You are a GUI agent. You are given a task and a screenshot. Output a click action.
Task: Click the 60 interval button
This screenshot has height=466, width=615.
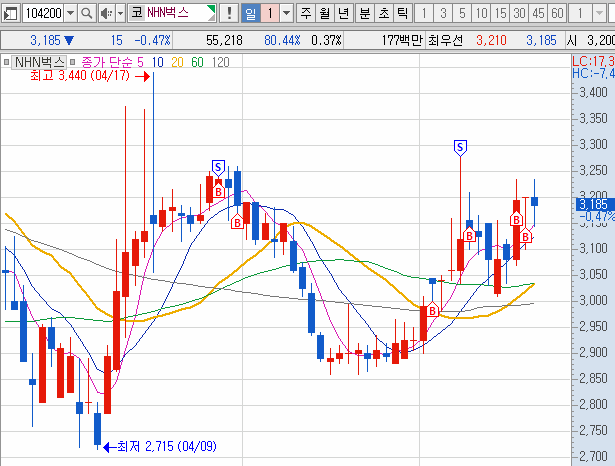point(556,13)
